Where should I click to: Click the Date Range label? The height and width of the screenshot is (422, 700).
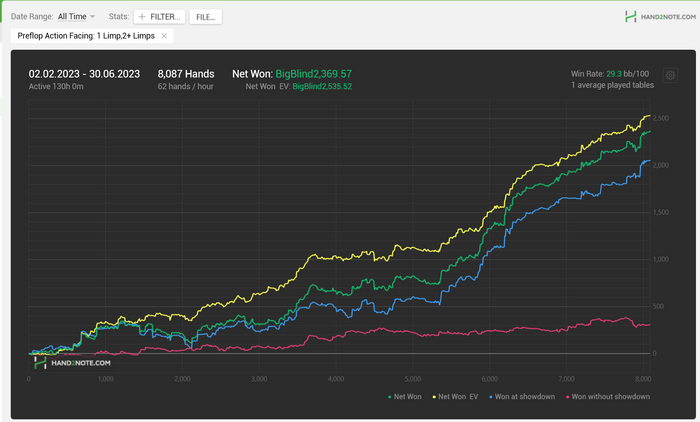(32, 17)
